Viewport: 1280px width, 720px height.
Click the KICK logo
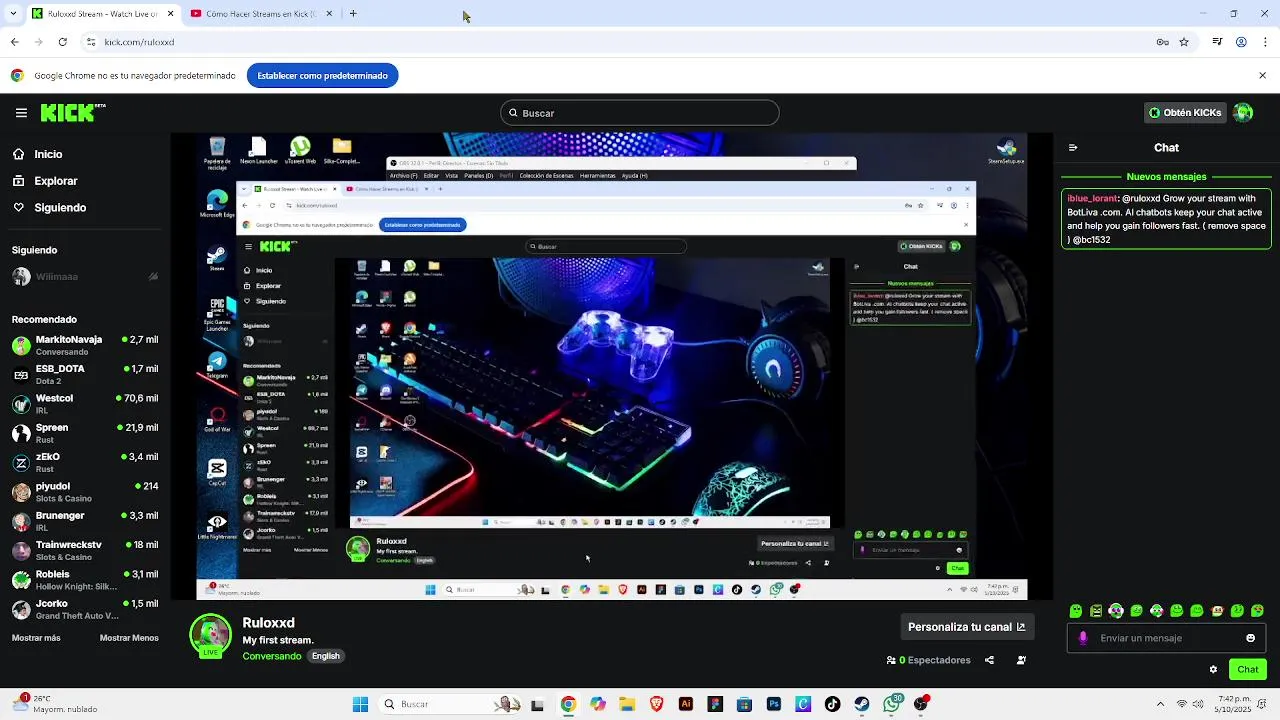[x=73, y=113]
